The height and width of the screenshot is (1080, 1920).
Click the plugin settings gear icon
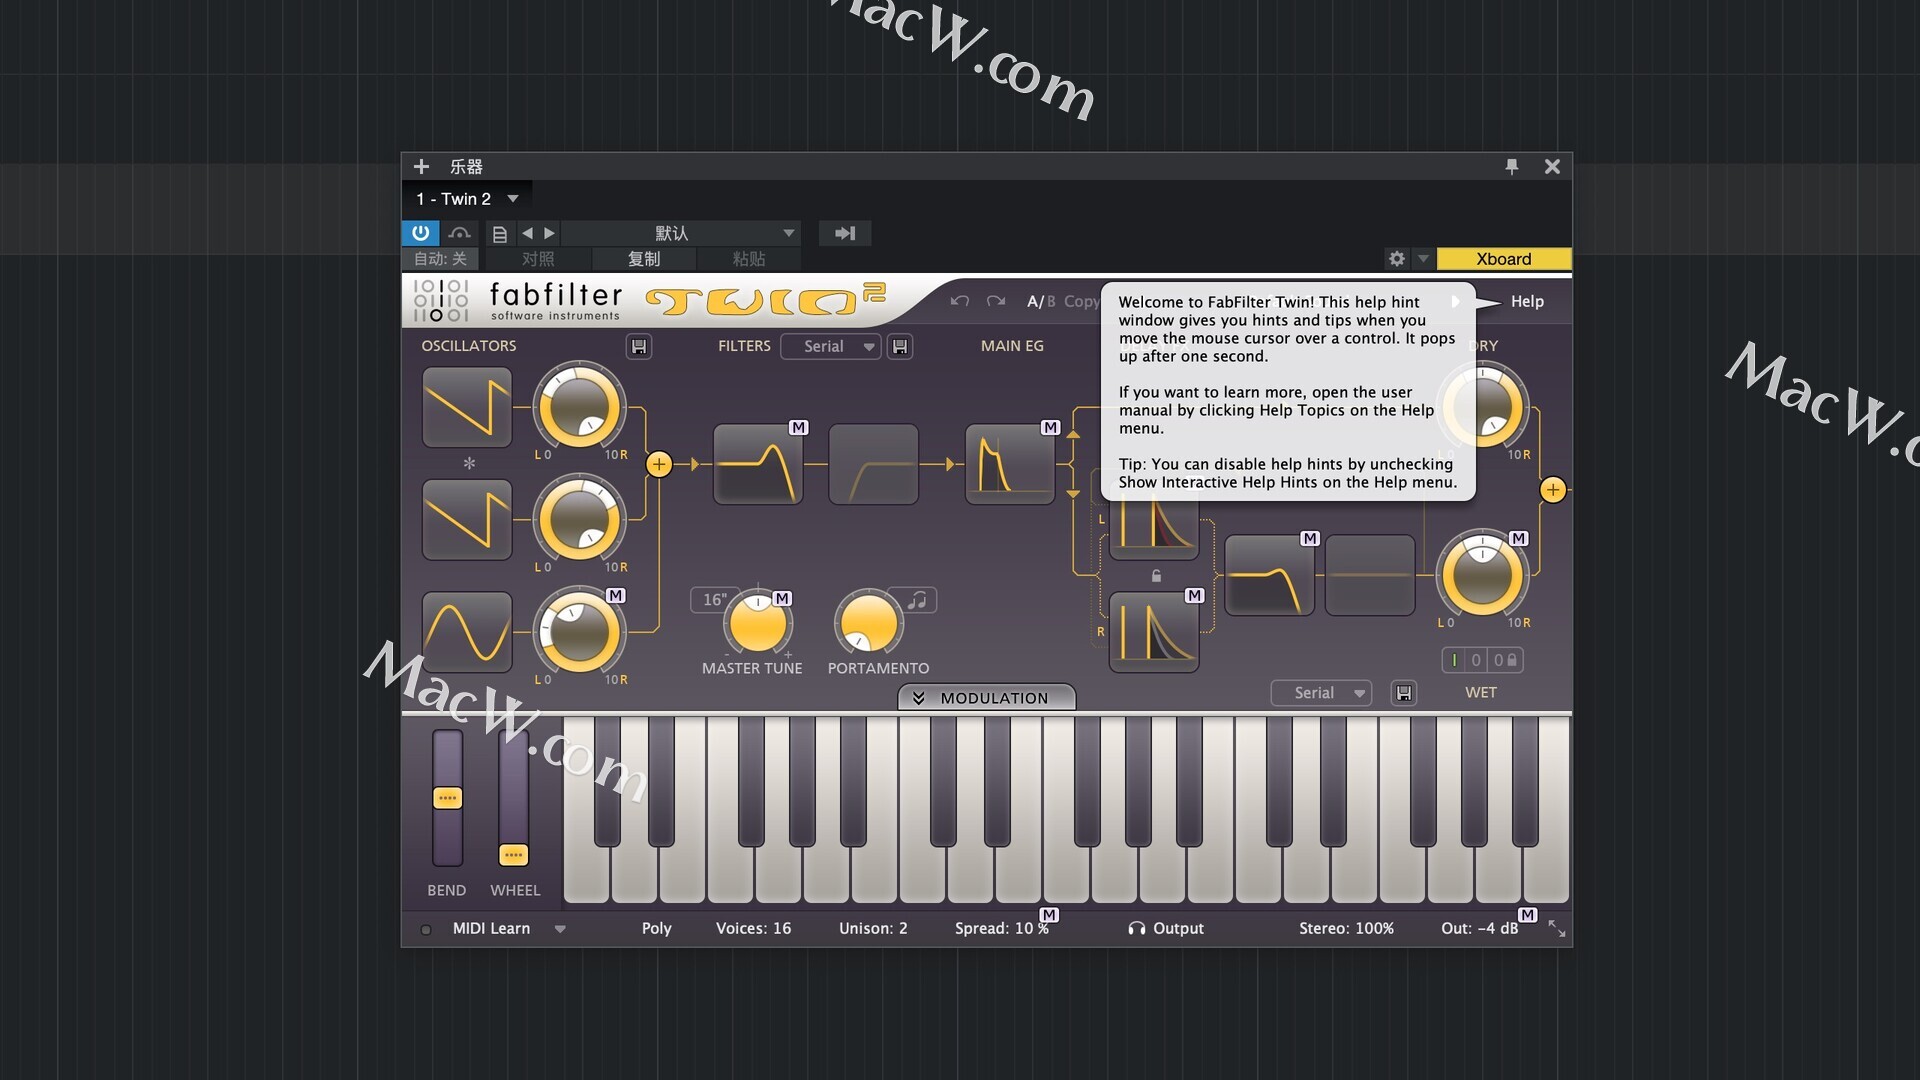1397,259
